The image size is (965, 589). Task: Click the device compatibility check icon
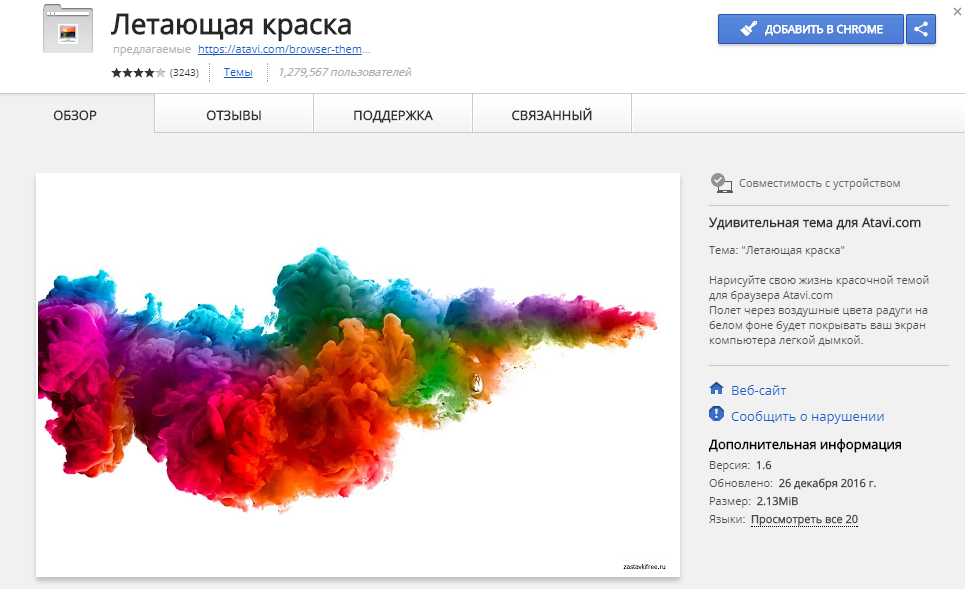721,182
